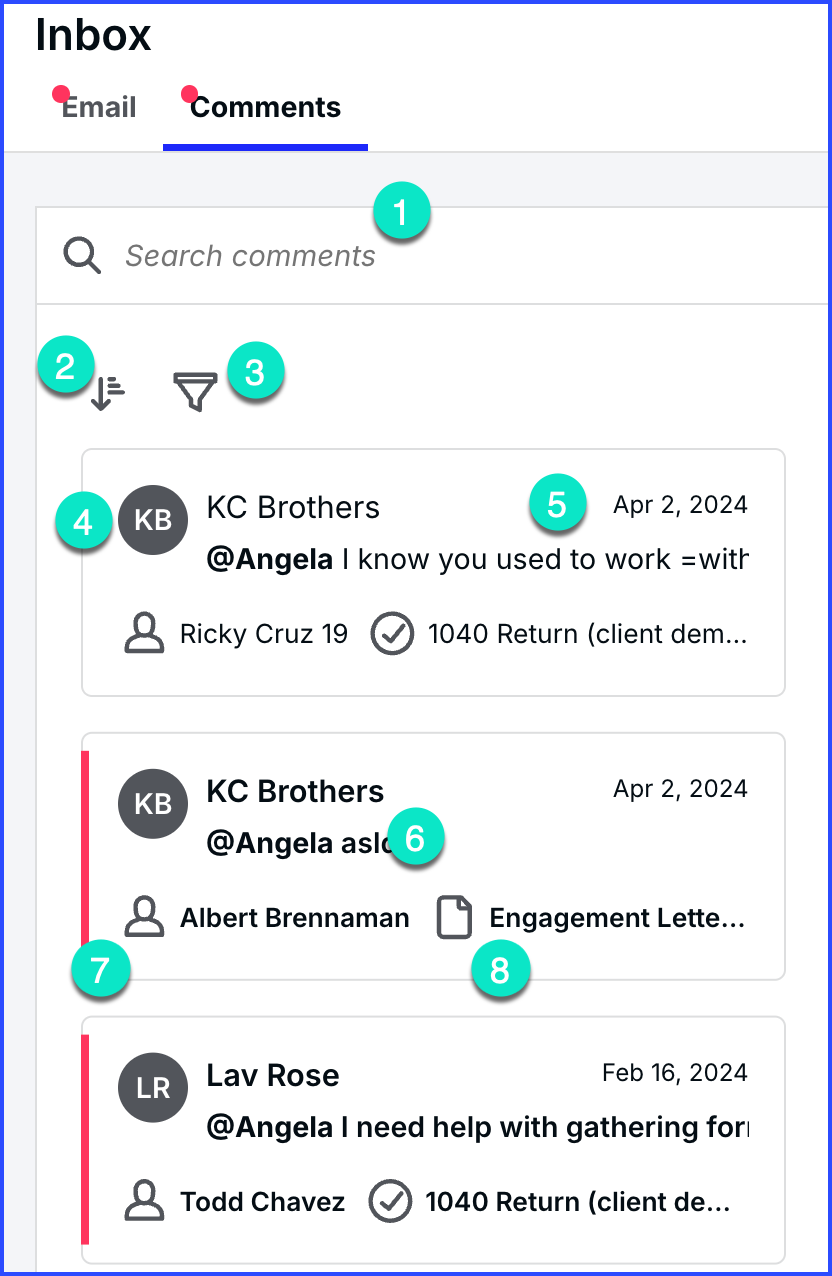
Task: Click the LR avatar for Lav Rose
Action: tap(153, 1088)
